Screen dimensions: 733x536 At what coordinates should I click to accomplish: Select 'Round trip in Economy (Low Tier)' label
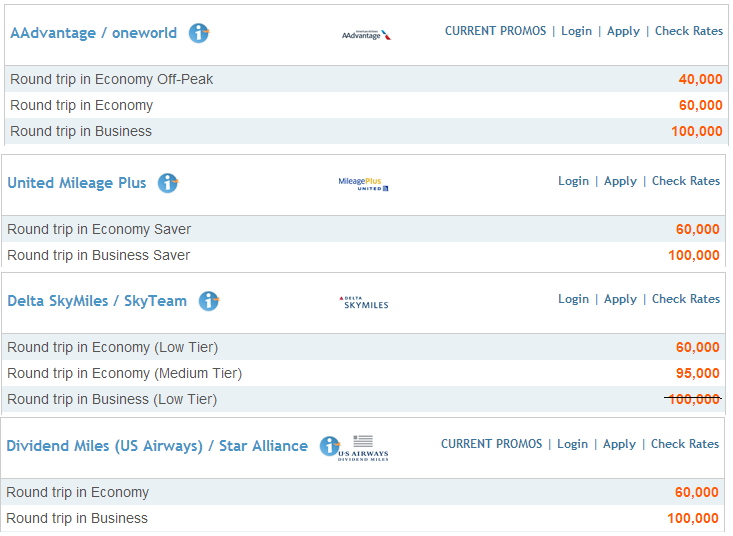point(113,348)
